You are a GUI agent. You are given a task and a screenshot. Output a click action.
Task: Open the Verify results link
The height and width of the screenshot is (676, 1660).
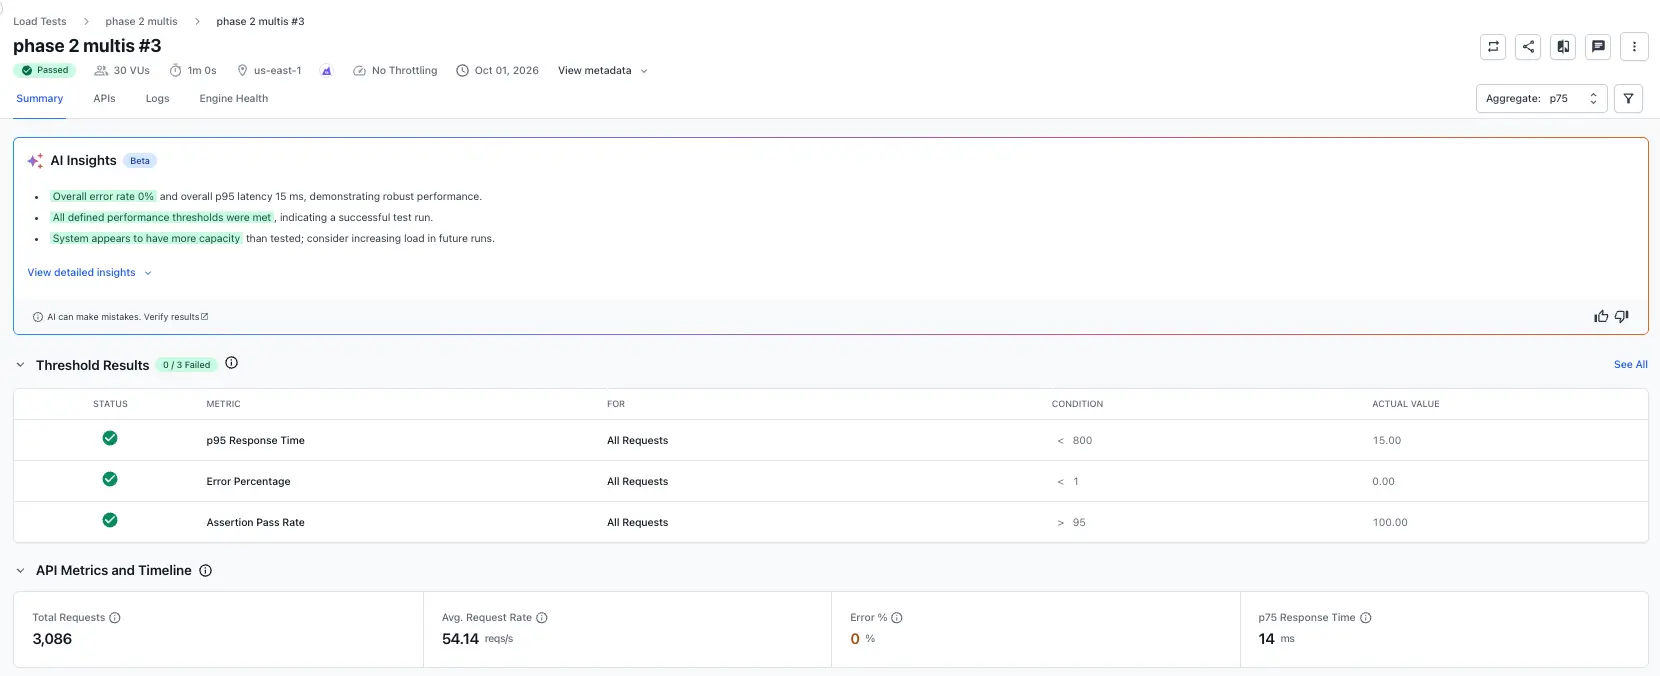176,317
